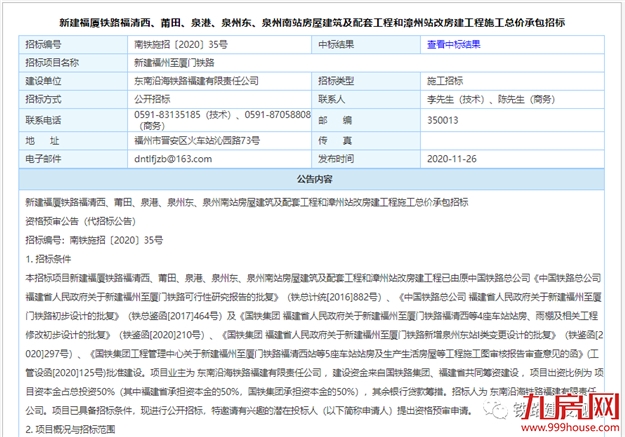Click the 资格预审公告（代招标公告）line
This screenshot has height=437, width=625.
81,221
